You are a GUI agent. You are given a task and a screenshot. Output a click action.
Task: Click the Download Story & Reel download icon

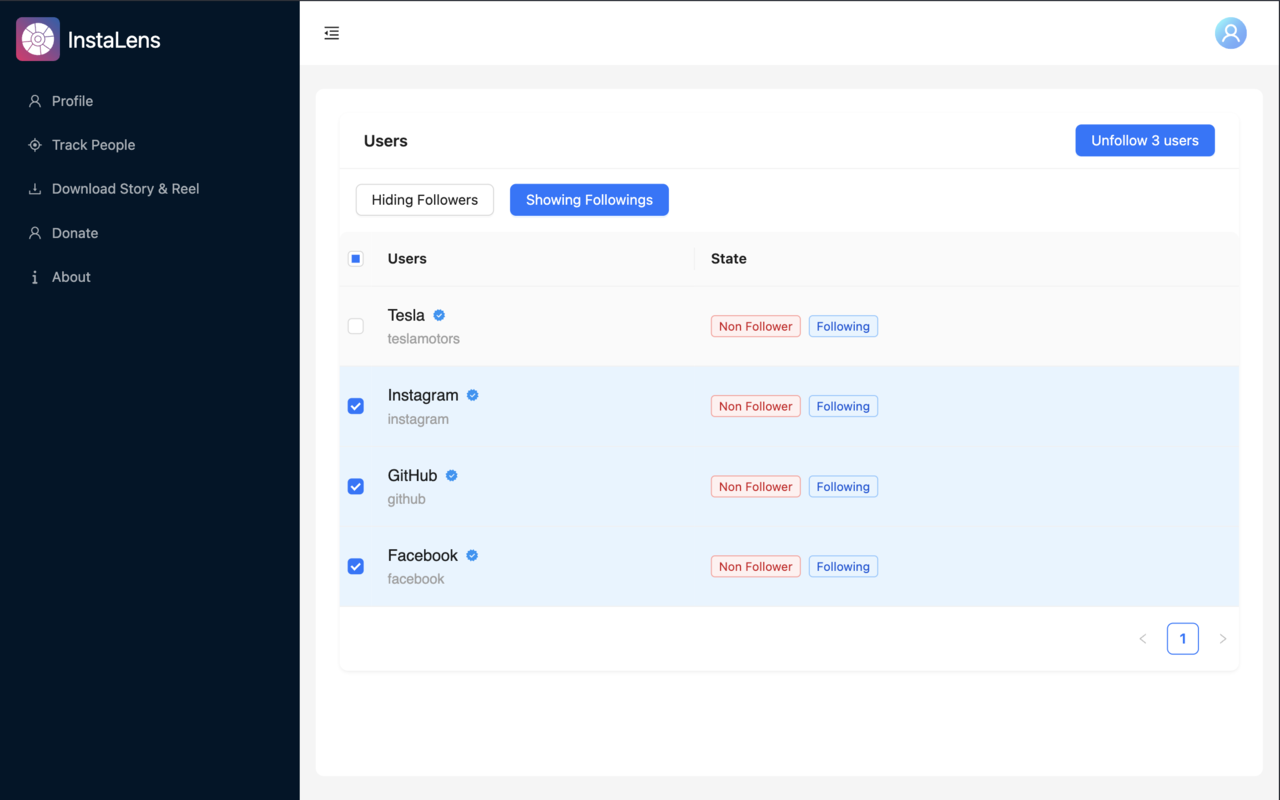[35, 189]
